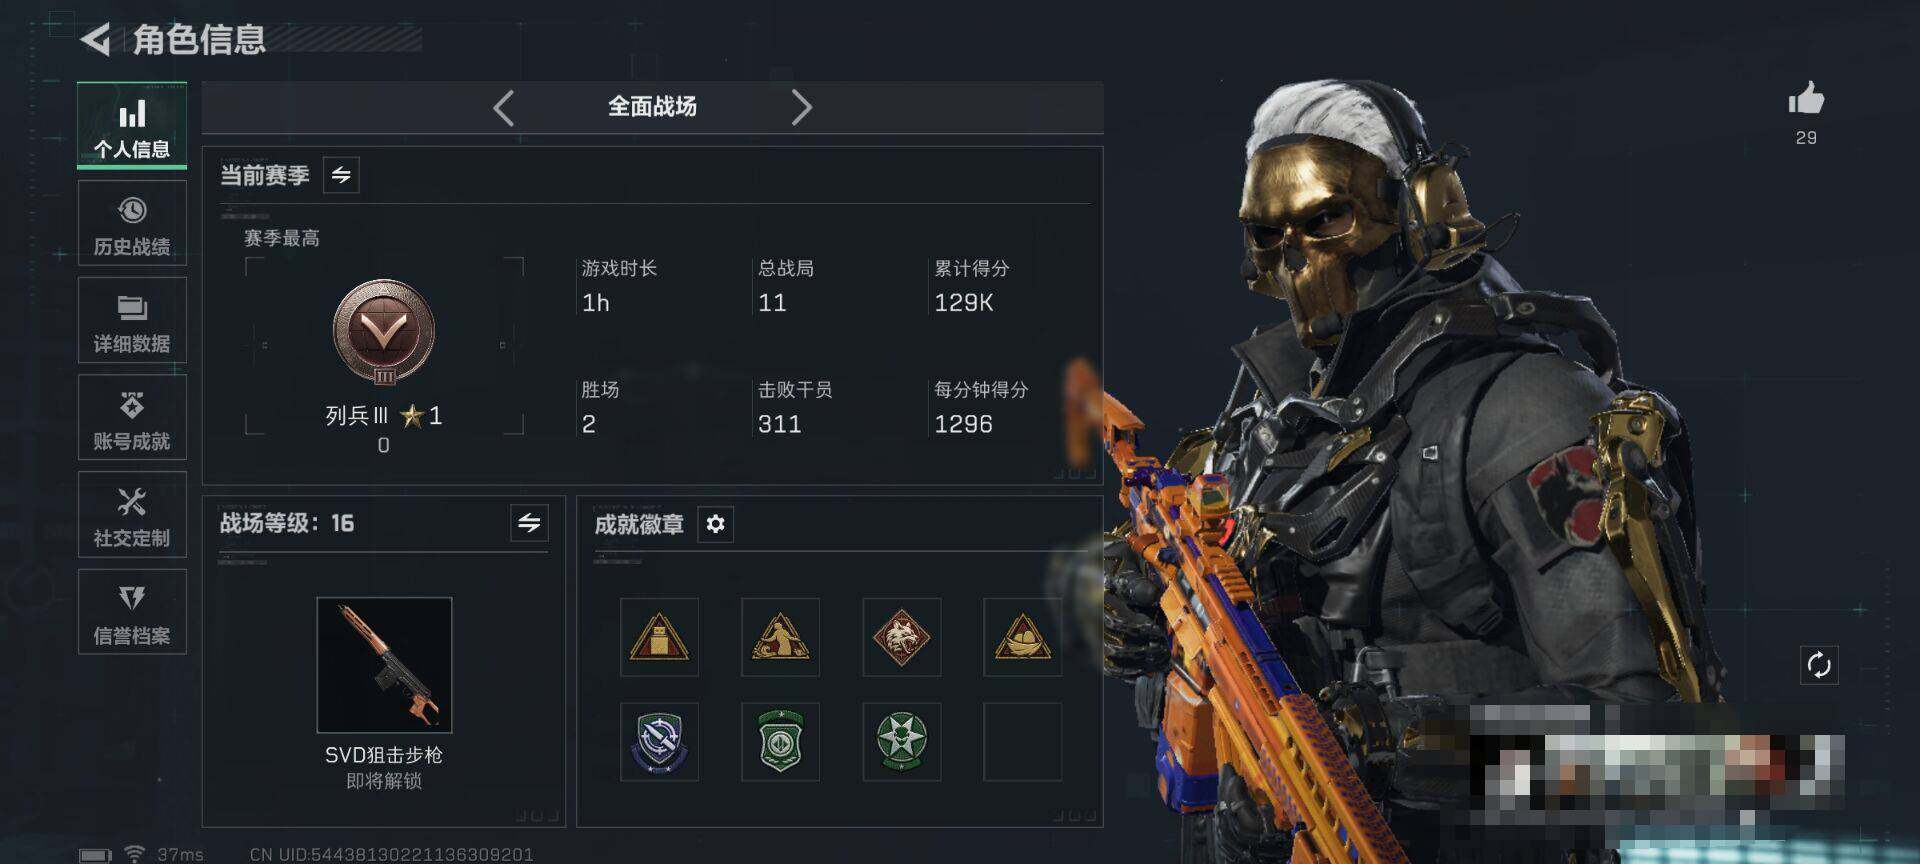
Task: Select the wolf head achievement badge
Action: click(901, 637)
